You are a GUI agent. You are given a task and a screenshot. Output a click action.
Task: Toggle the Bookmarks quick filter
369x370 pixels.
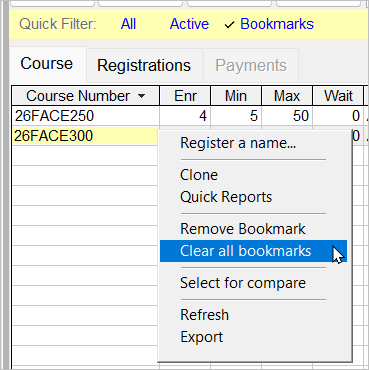[269, 24]
